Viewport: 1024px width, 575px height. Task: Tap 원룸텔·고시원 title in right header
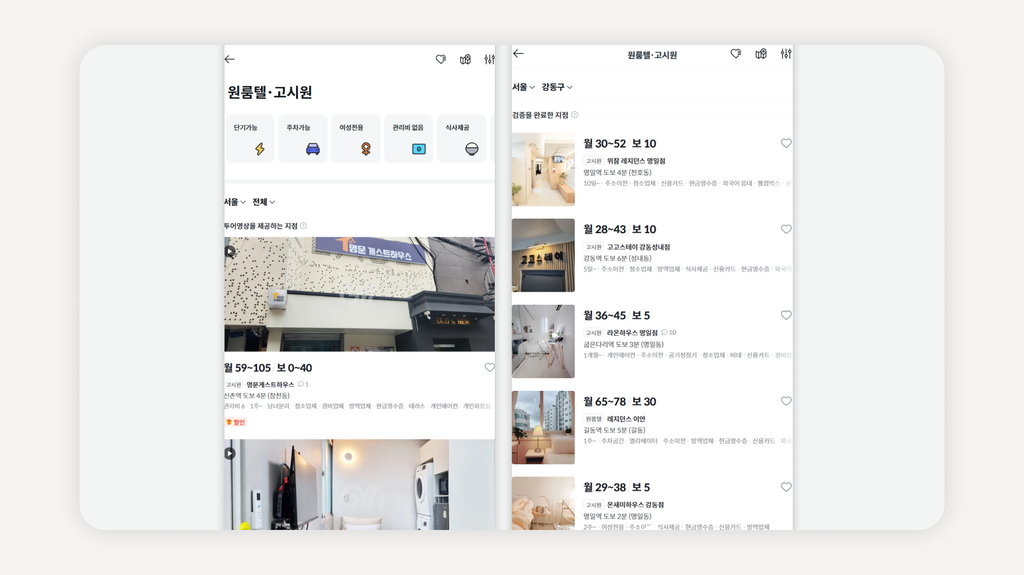coord(652,55)
